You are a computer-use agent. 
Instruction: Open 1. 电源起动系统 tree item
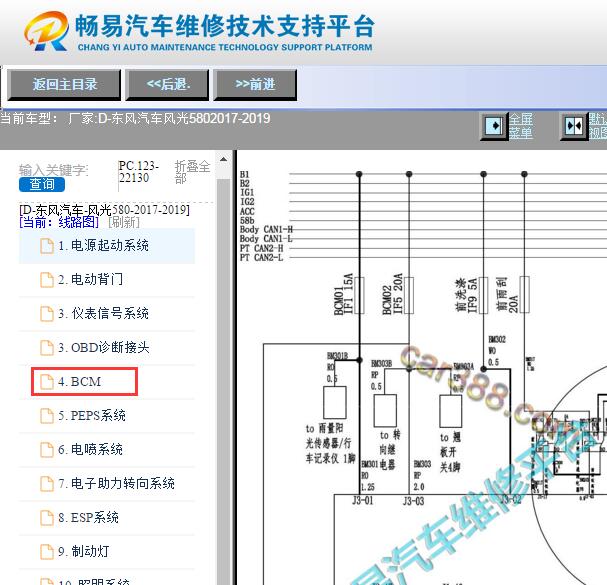[x=107, y=246]
